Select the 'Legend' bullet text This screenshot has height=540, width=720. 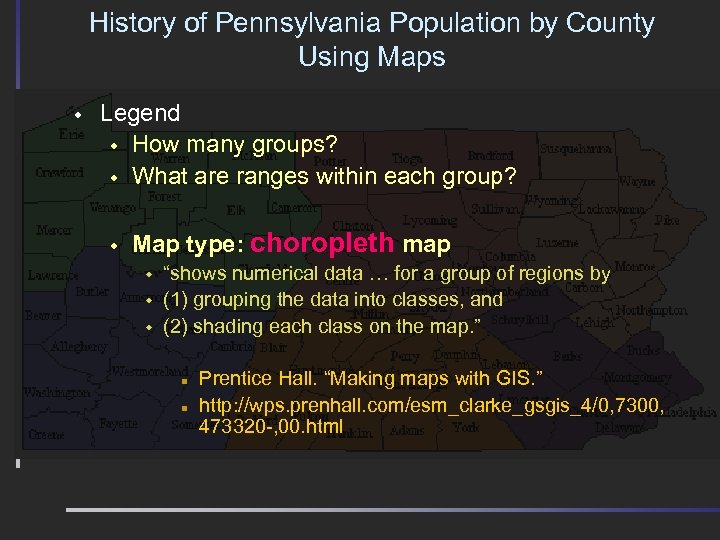coord(140,113)
